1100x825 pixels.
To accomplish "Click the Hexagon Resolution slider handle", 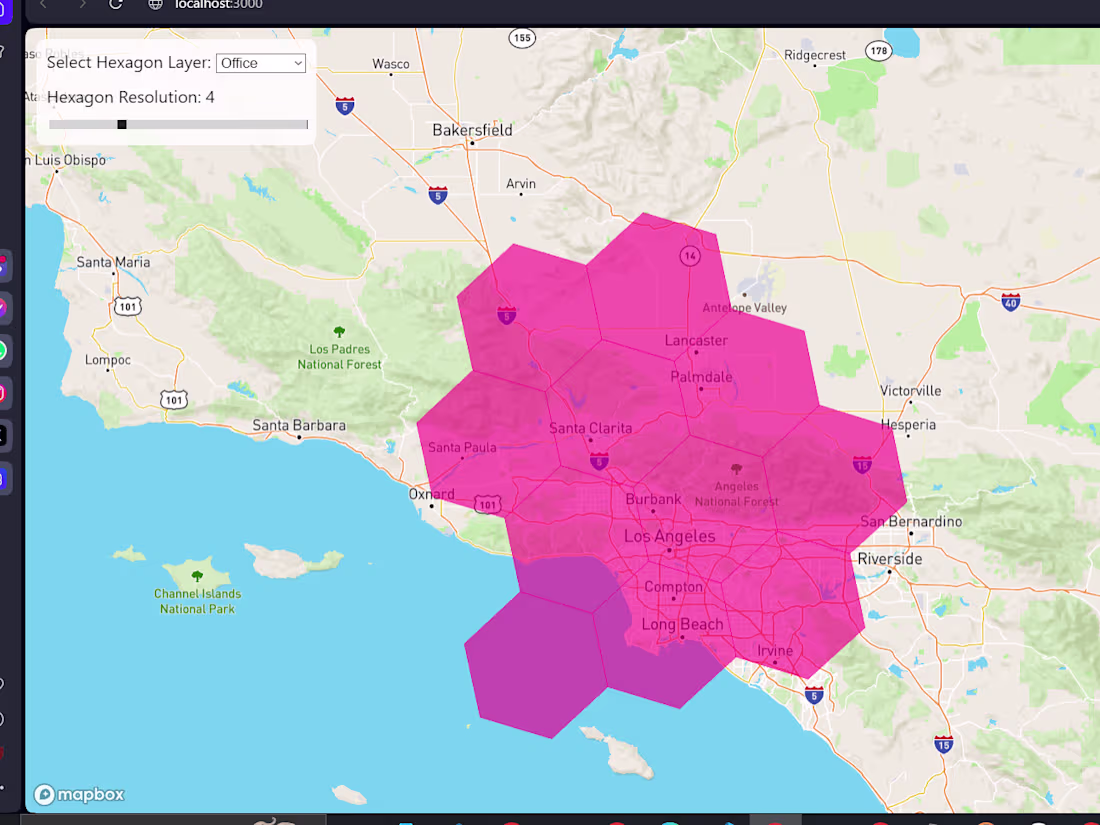I will pyautogui.click(x=121, y=124).
